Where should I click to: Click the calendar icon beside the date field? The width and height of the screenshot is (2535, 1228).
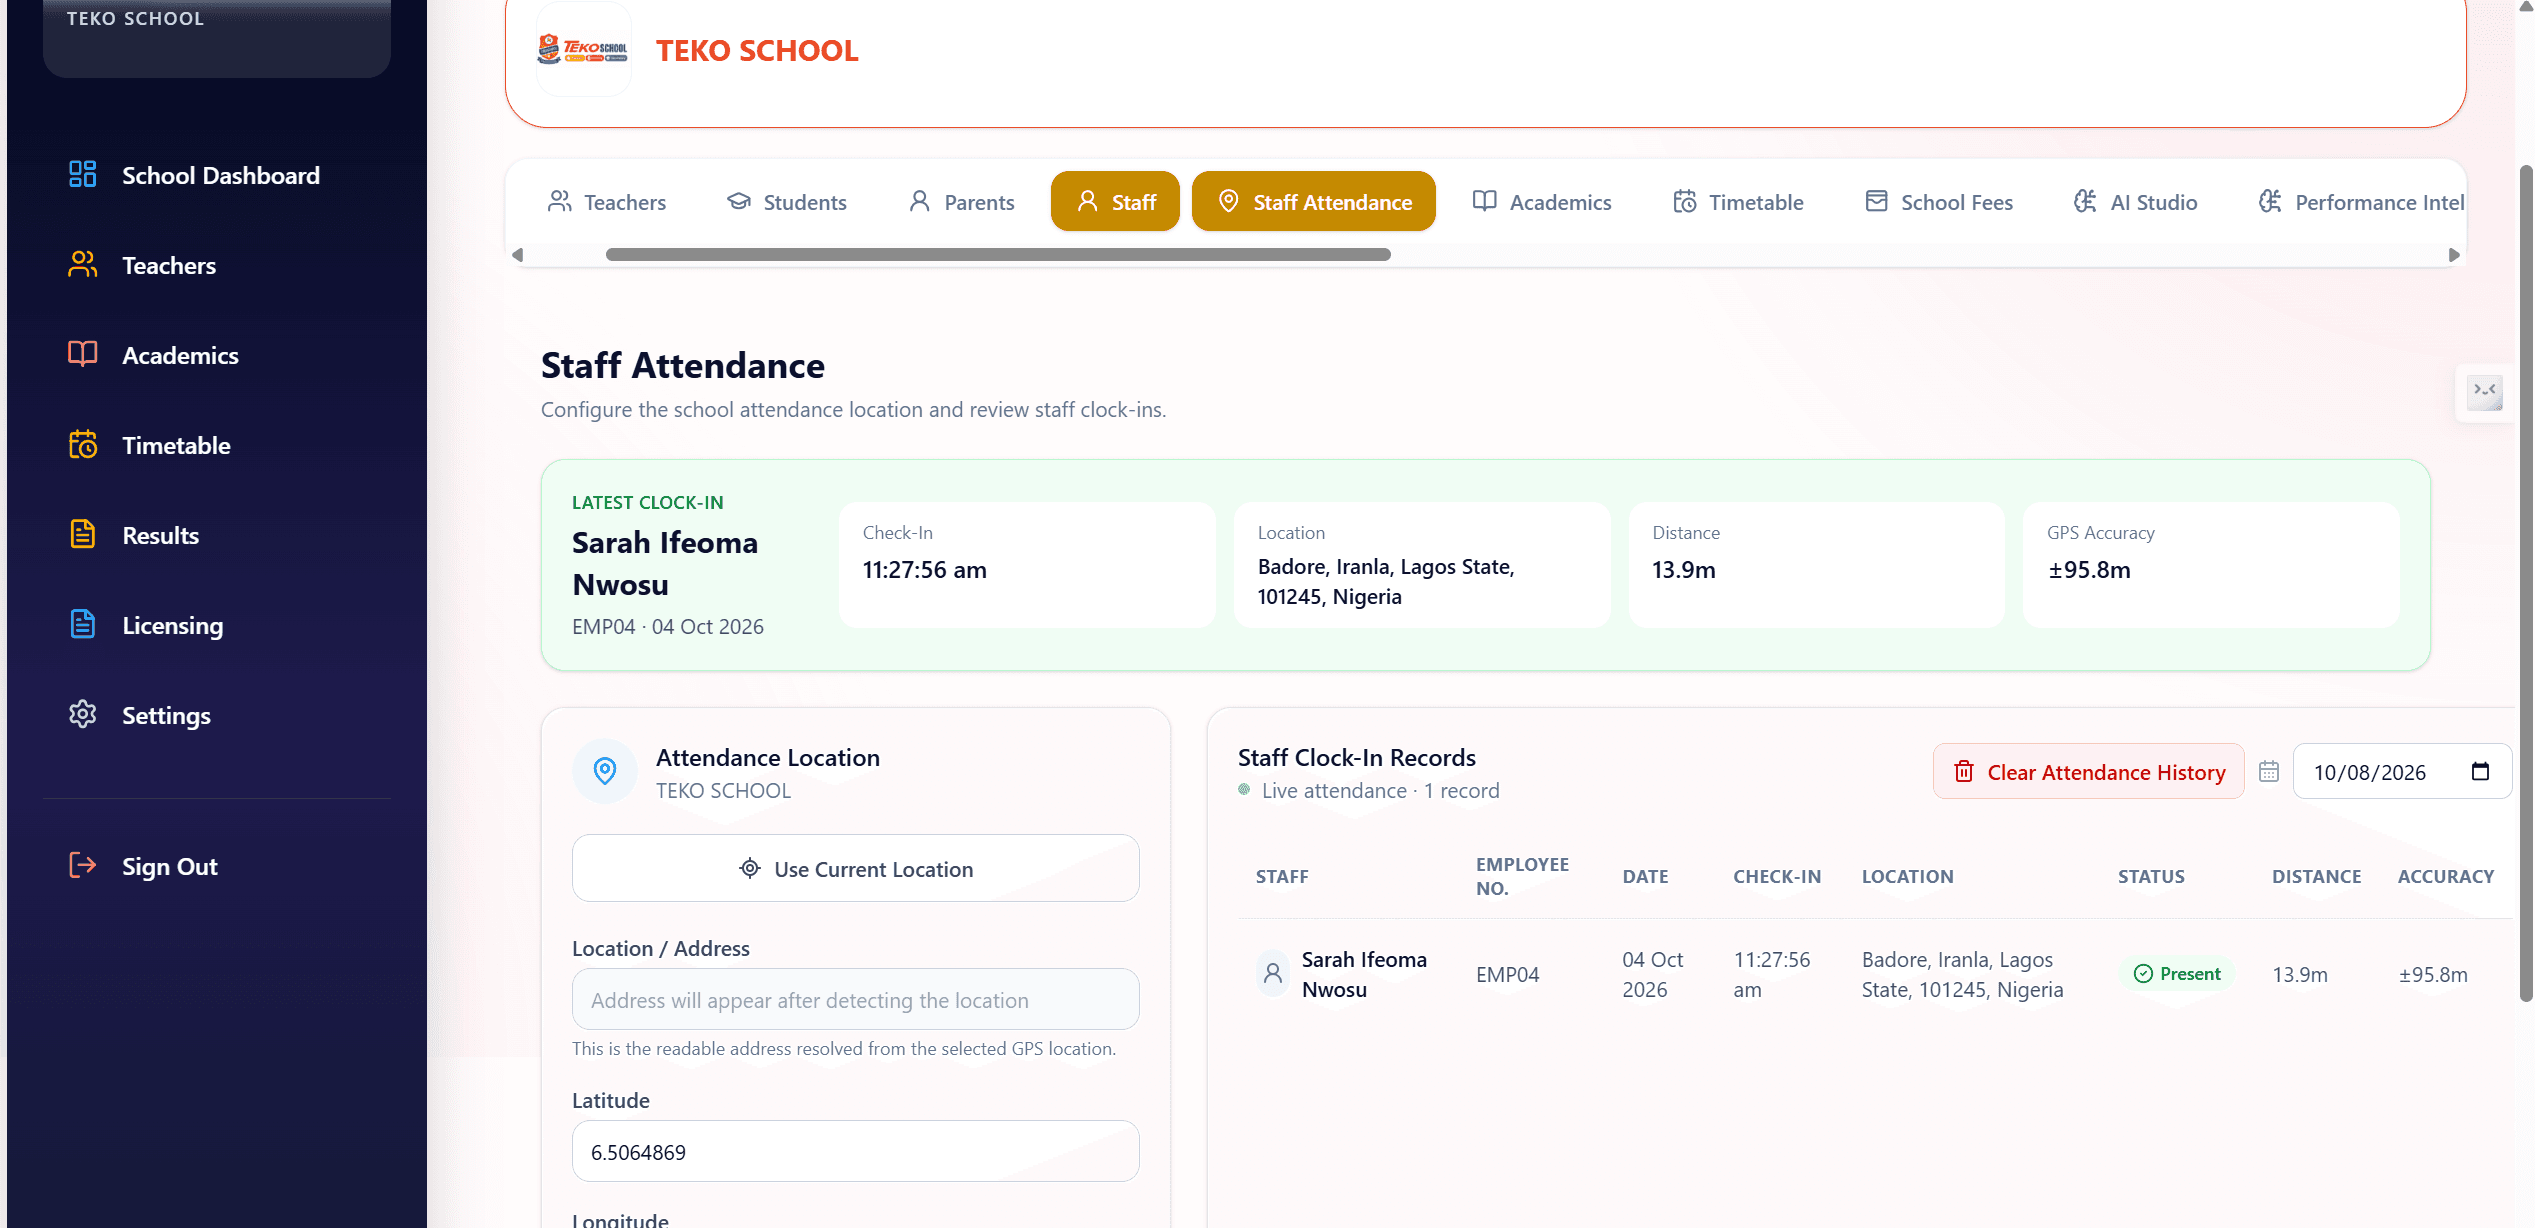point(2269,772)
